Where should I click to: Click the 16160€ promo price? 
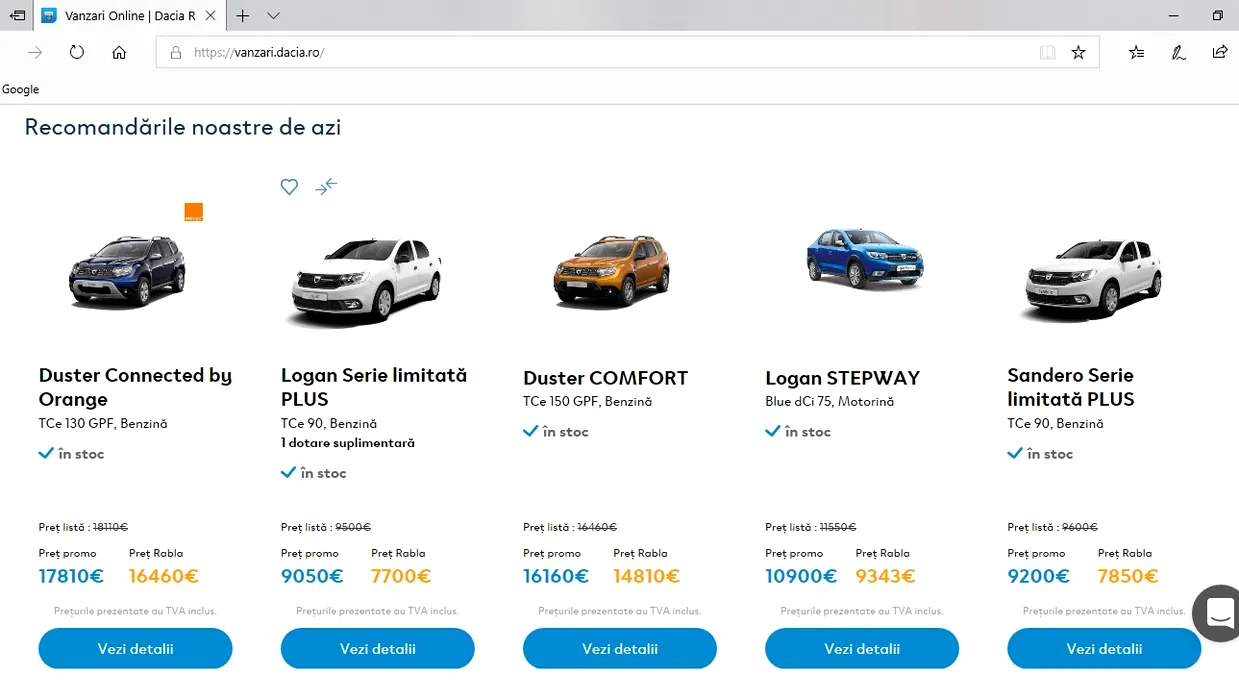556,576
